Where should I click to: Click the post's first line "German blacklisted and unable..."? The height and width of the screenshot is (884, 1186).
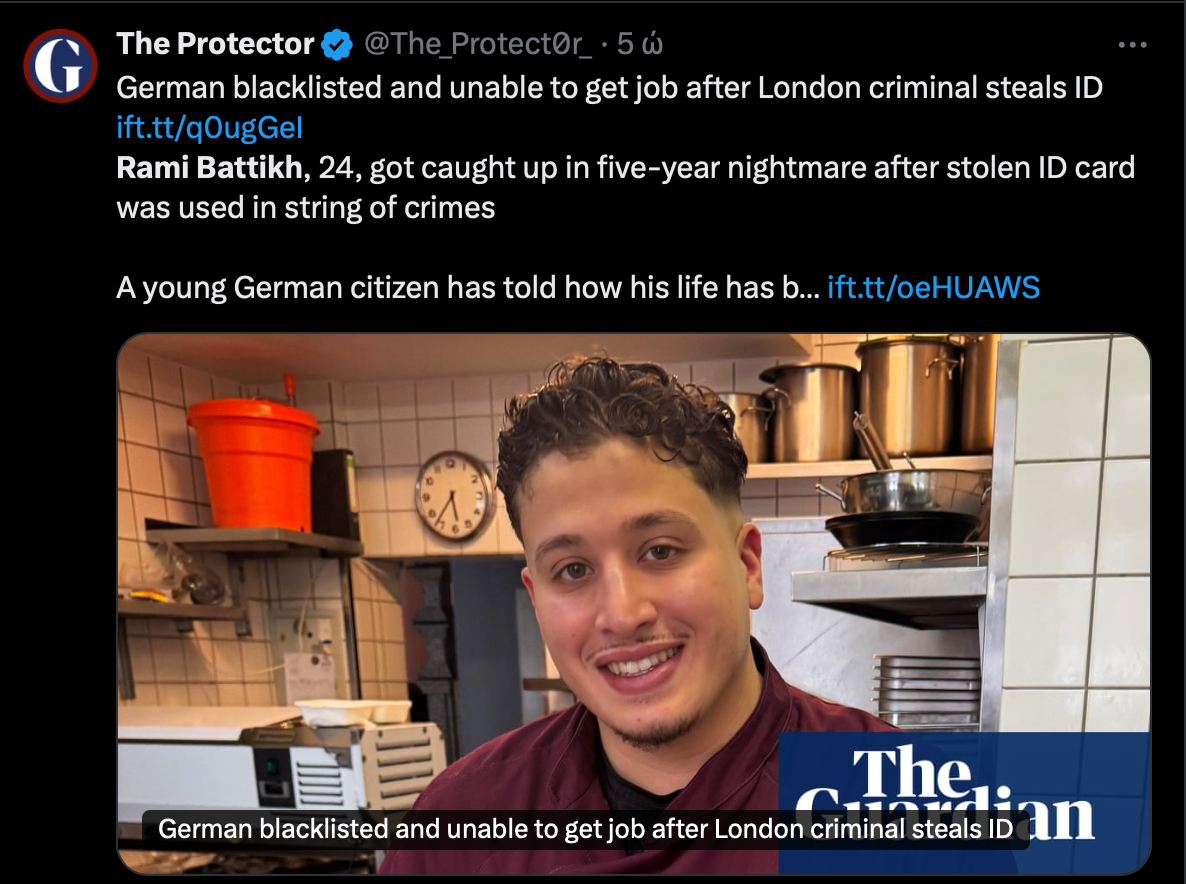coord(610,88)
